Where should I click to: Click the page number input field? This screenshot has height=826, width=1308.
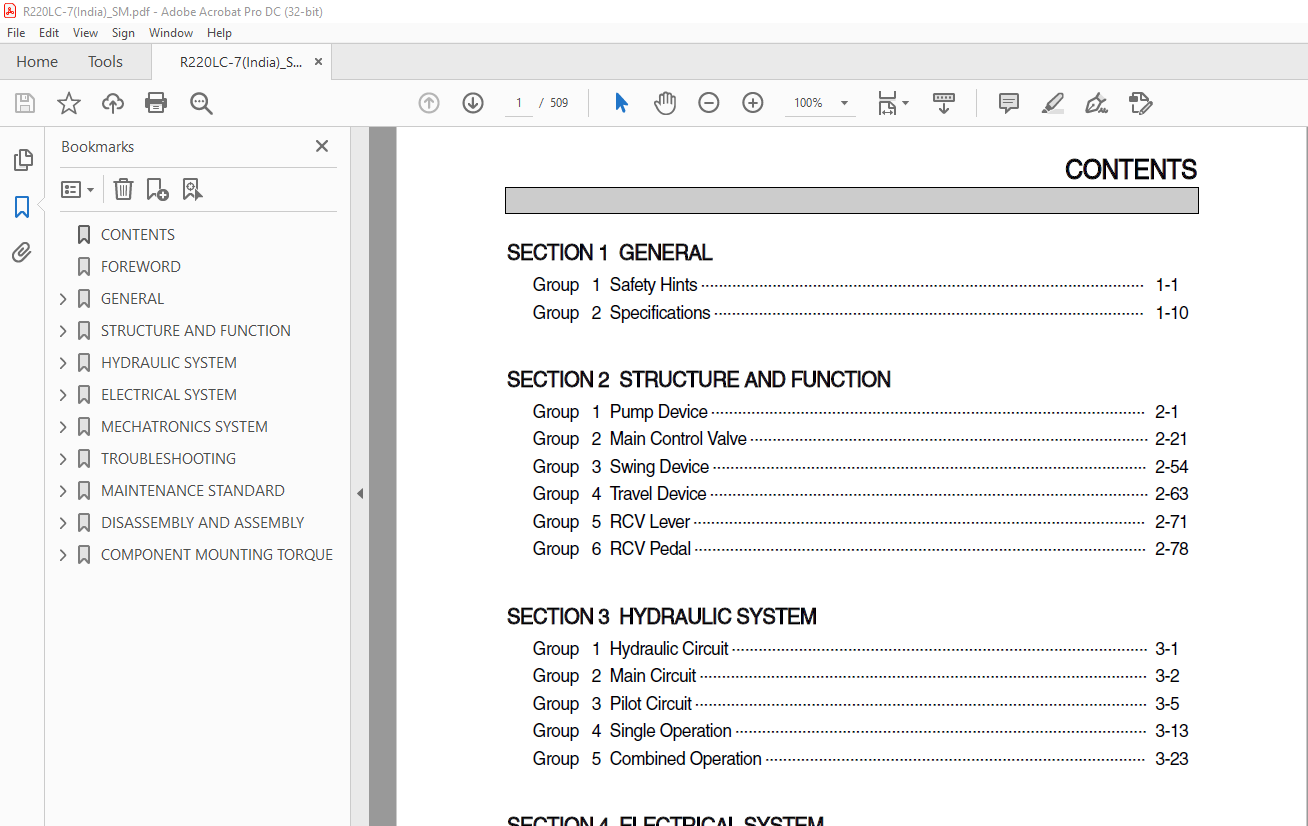519,103
